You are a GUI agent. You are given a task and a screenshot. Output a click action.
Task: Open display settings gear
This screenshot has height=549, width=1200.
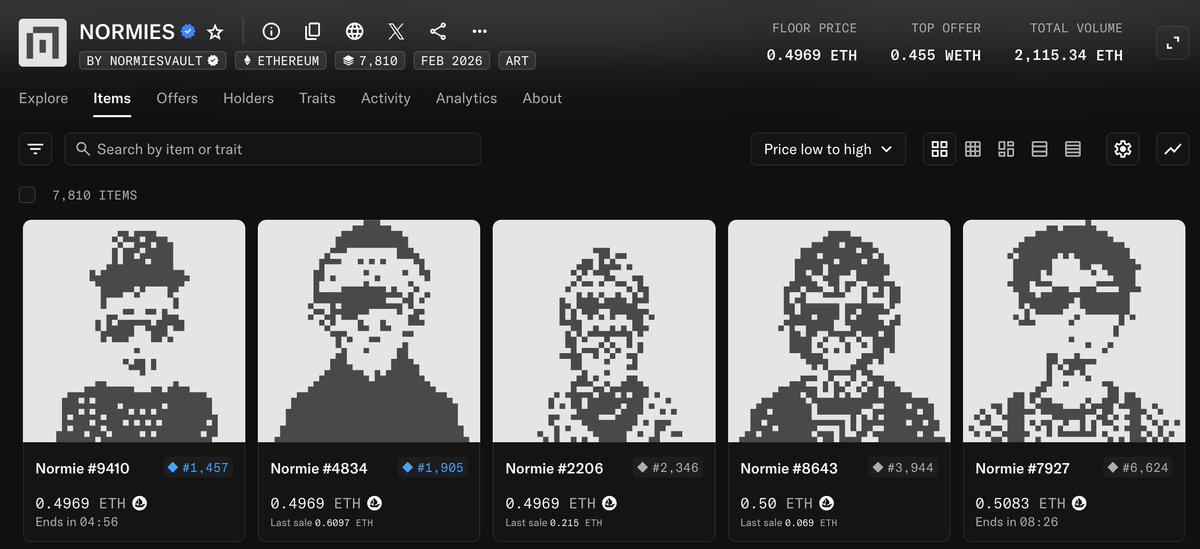(1123, 149)
